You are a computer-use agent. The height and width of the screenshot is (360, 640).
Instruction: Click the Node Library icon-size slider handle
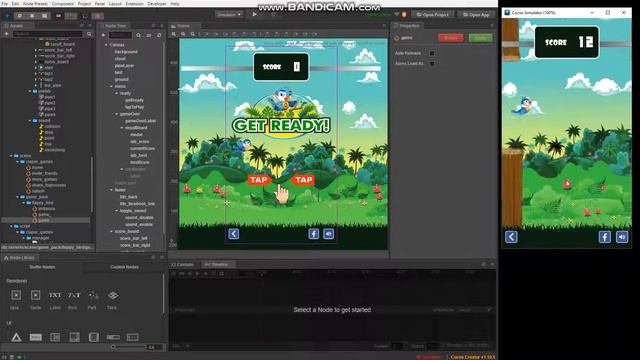click(113, 347)
